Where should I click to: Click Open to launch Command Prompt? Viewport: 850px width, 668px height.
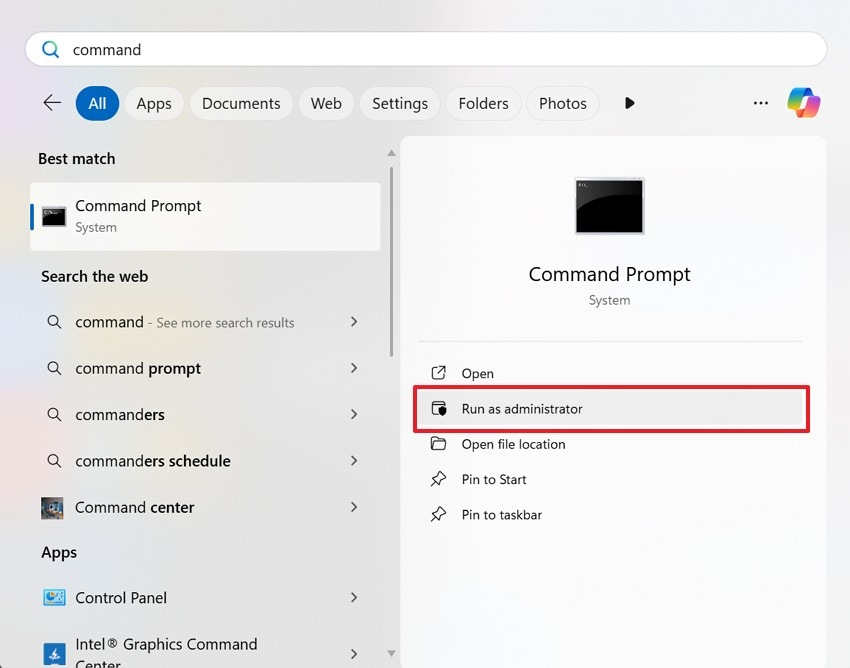point(477,373)
